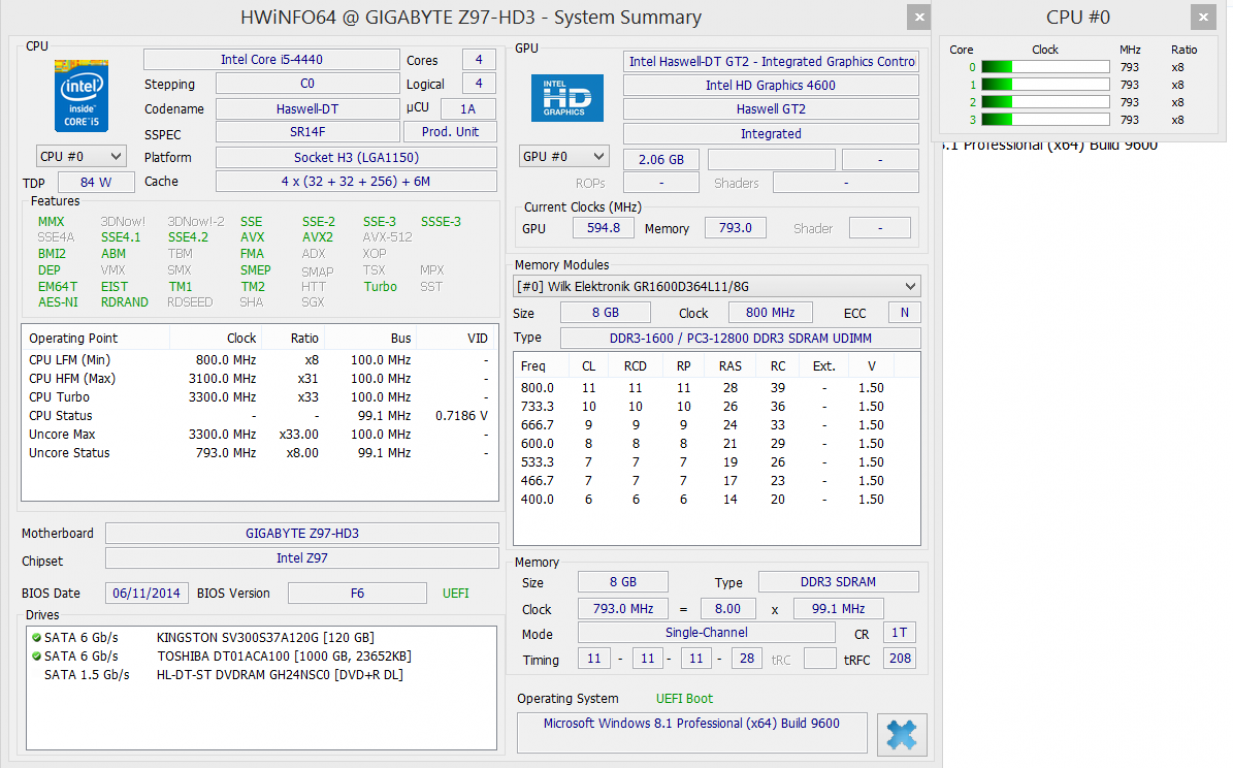
Task: Click the Stepping C0 field
Action: click(x=307, y=84)
